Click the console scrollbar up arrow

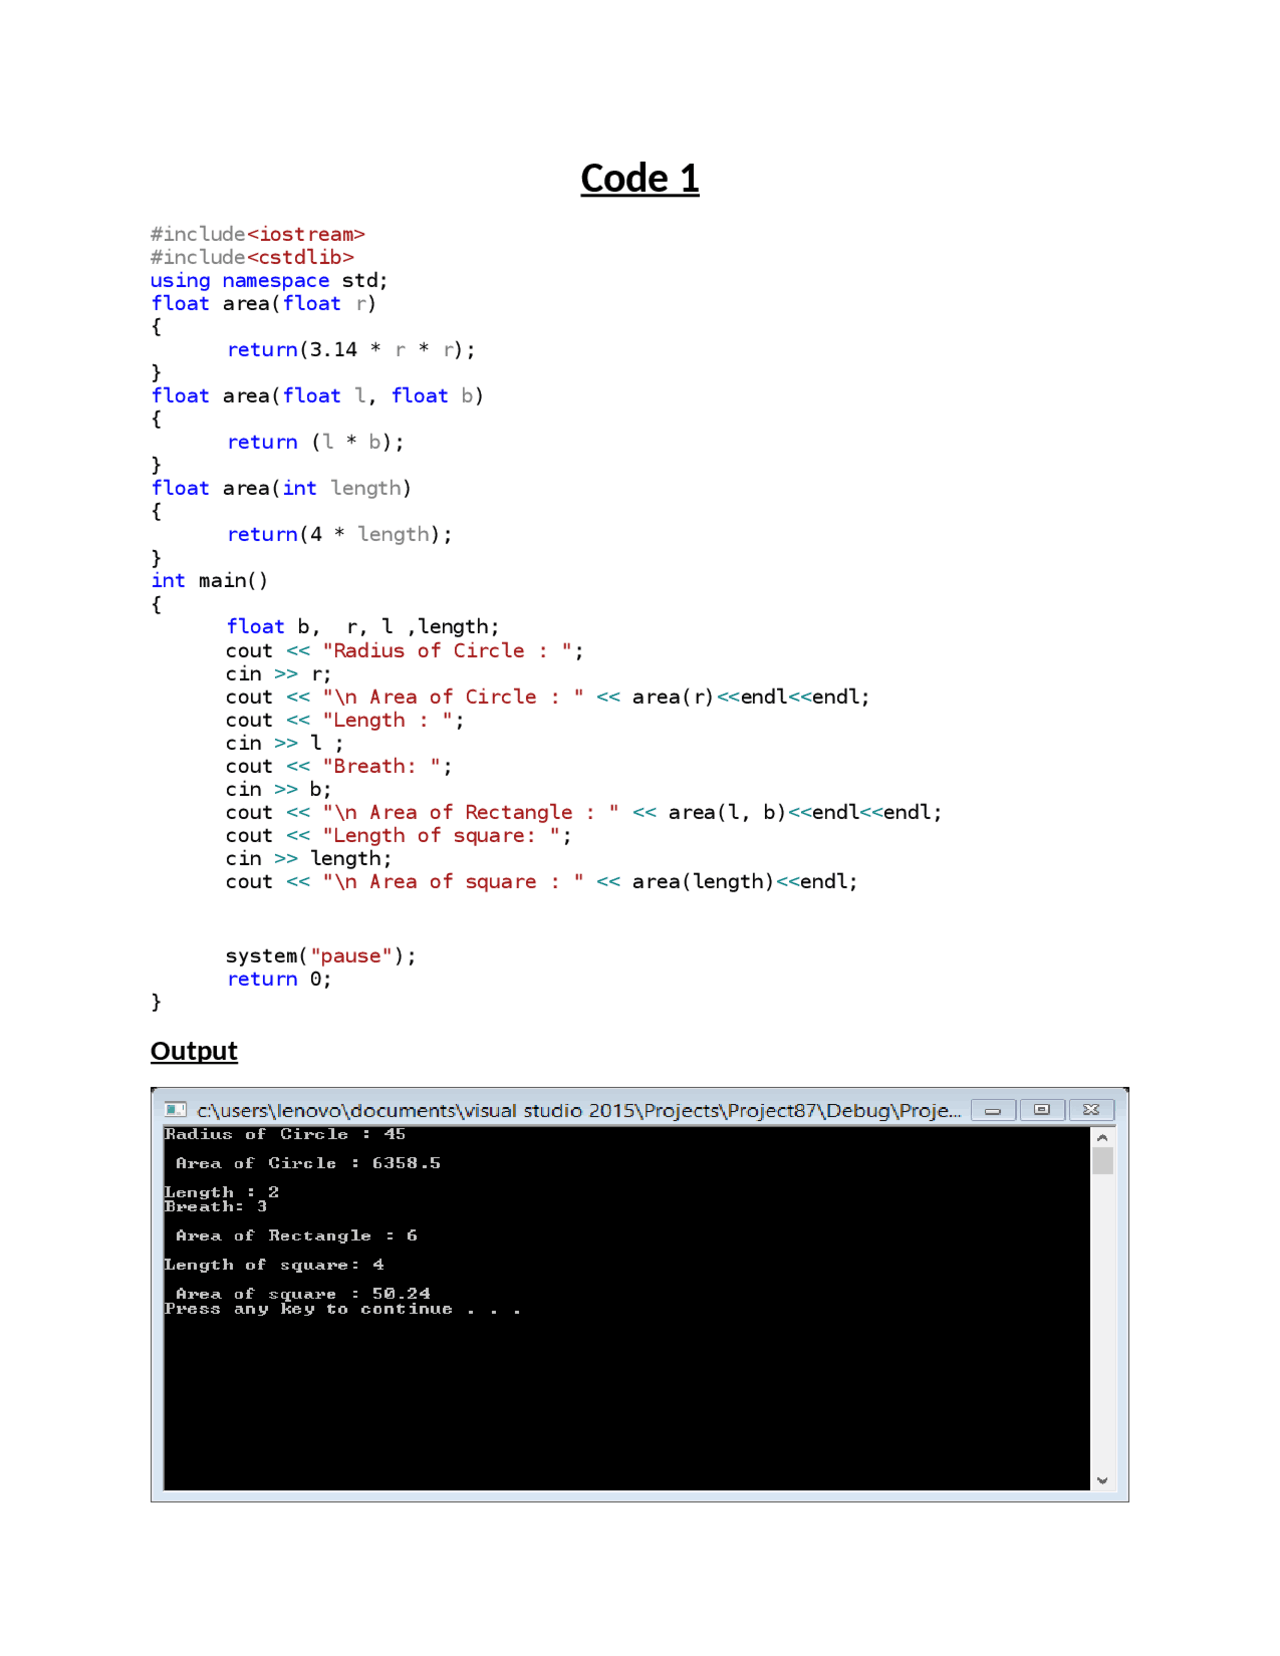click(1102, 1137)
